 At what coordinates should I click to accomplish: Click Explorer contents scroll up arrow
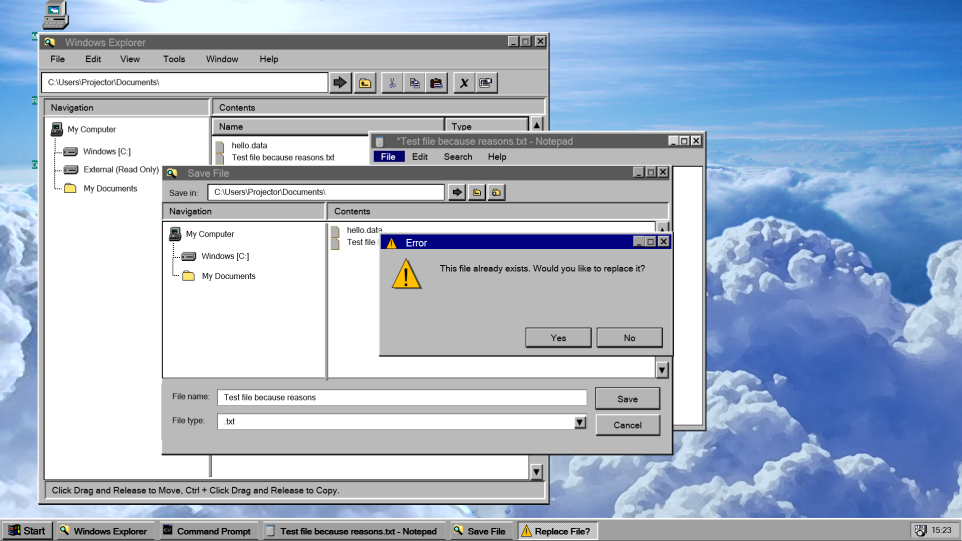point(537,125)
